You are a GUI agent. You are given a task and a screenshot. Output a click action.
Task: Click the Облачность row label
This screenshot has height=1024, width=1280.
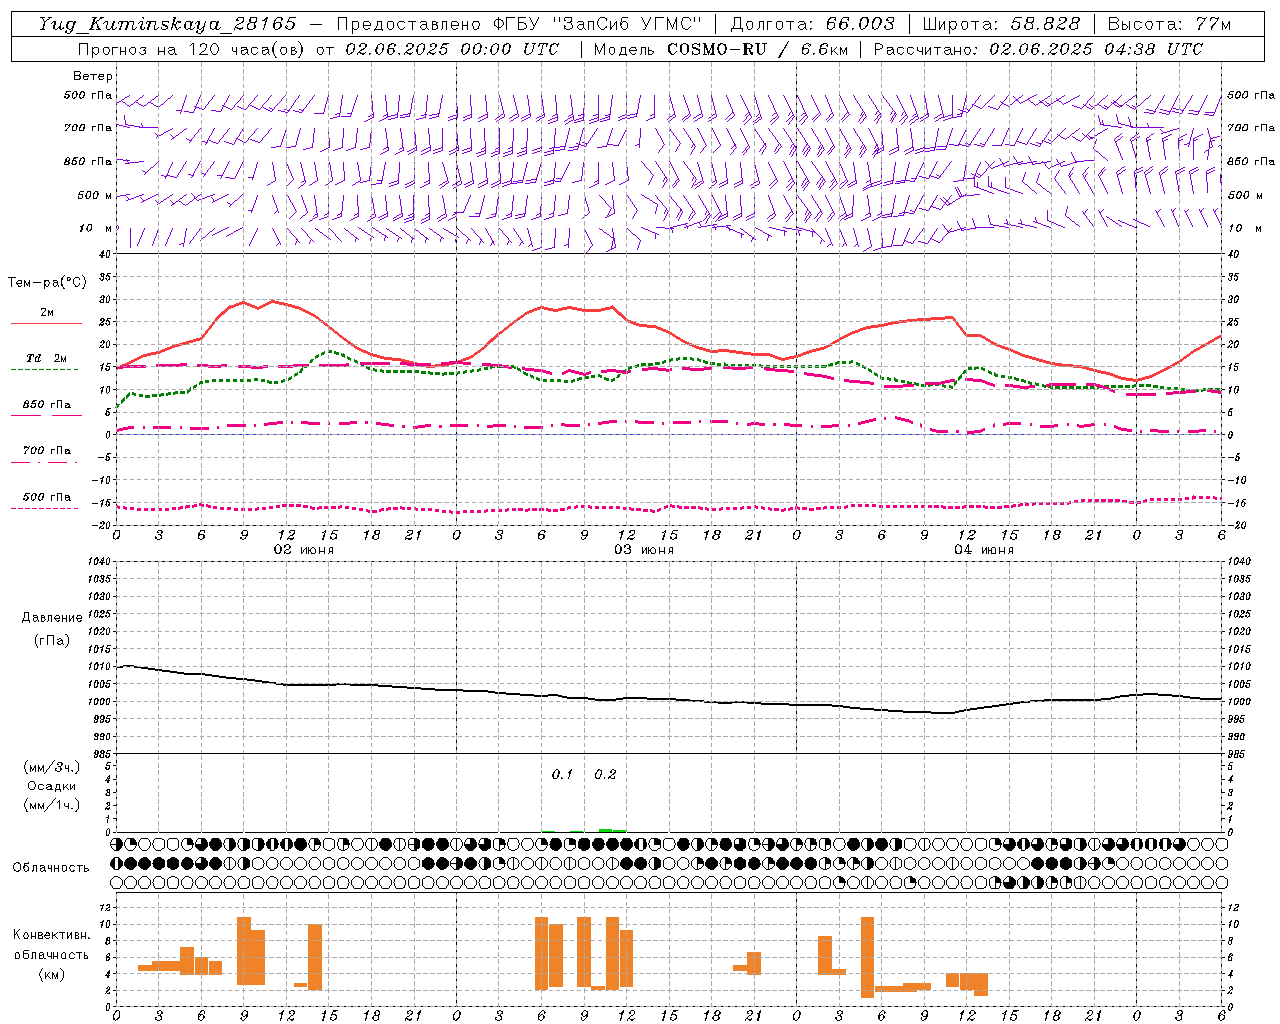tap(51, 868)
